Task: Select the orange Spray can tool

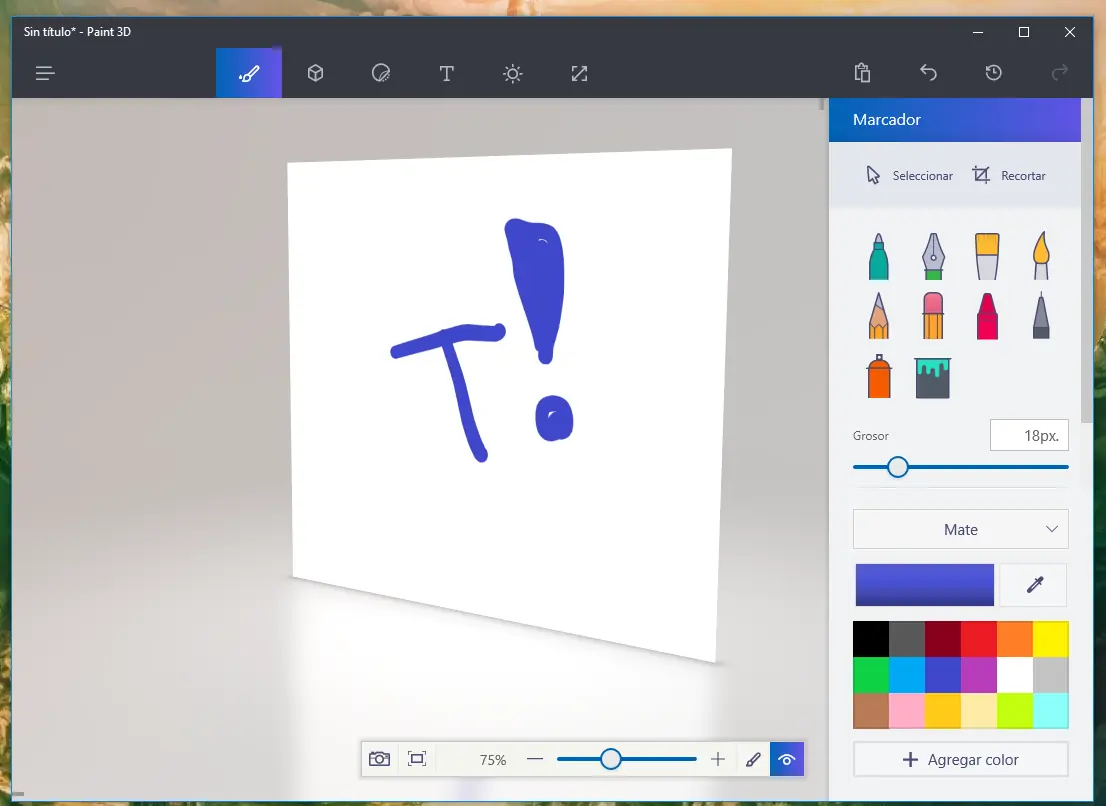Action: (x=879, y=377)
